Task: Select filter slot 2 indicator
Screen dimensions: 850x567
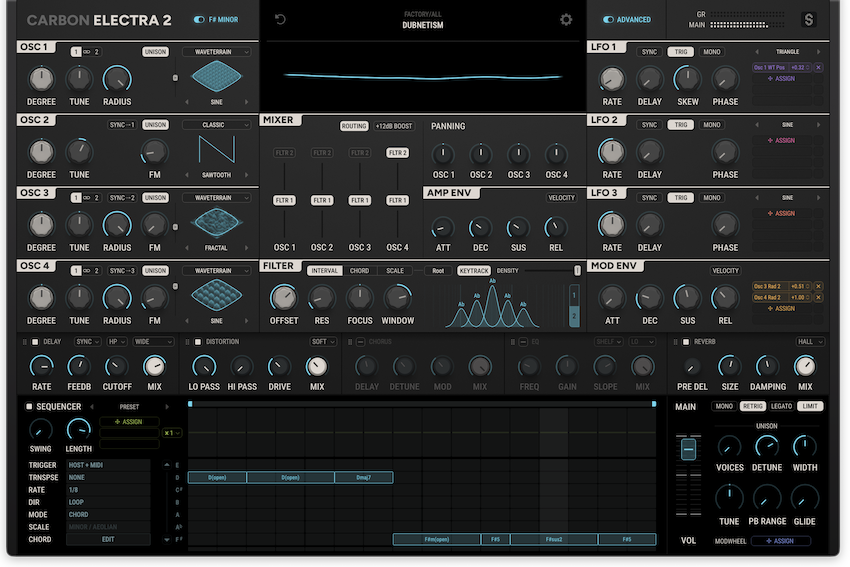Action: (x=574, y=317)
